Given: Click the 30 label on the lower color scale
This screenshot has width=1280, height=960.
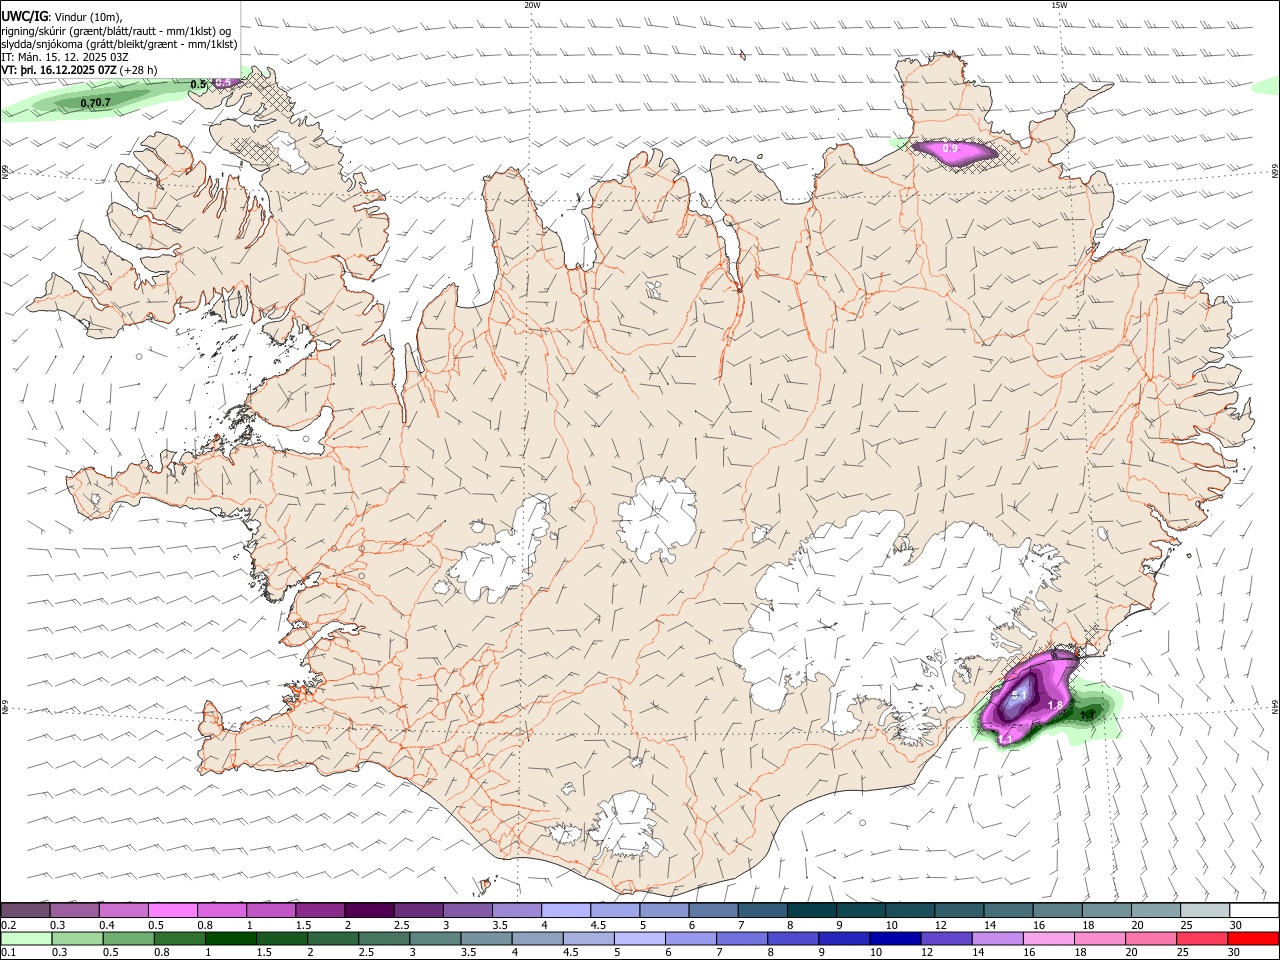Looking at the screenshot, I should 1234,953.
